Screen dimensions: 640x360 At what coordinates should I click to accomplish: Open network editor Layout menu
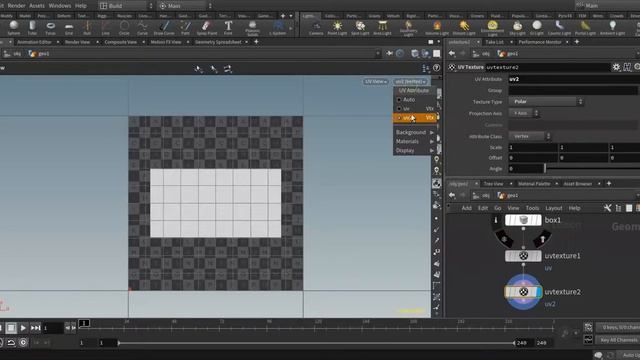pyautogui.click(x=553, y=208)
